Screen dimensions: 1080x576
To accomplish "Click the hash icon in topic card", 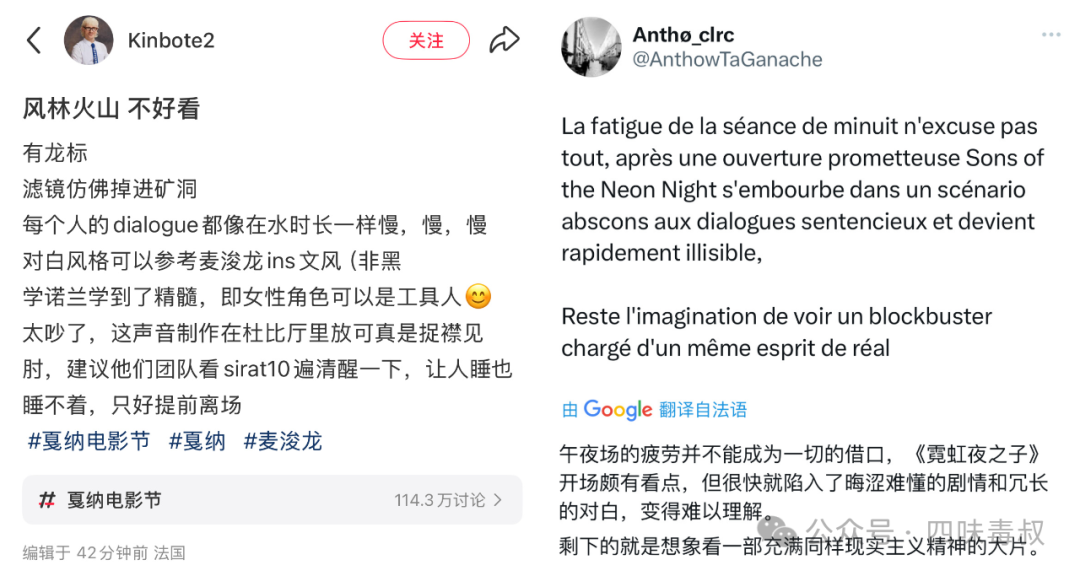I will click(x=47, y=500).
